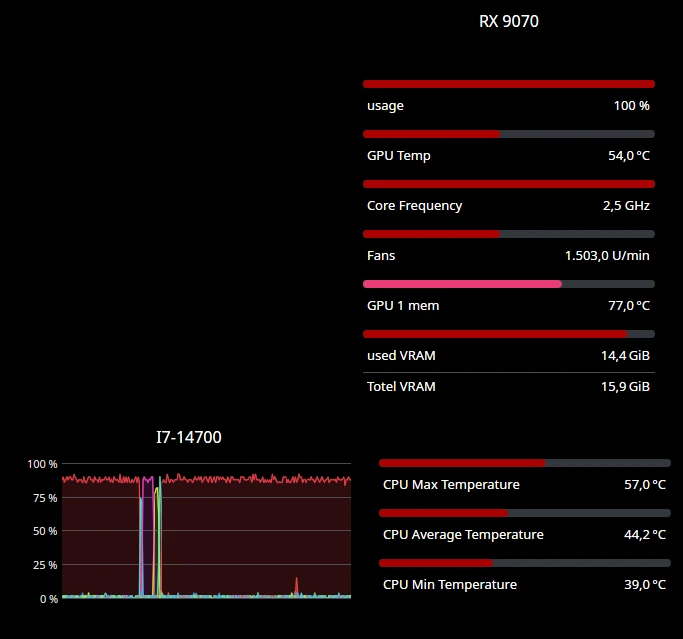This screenshot has height=639, width=683.
Task: Select the 'Fans' label
Action: (x=381, y=255)
